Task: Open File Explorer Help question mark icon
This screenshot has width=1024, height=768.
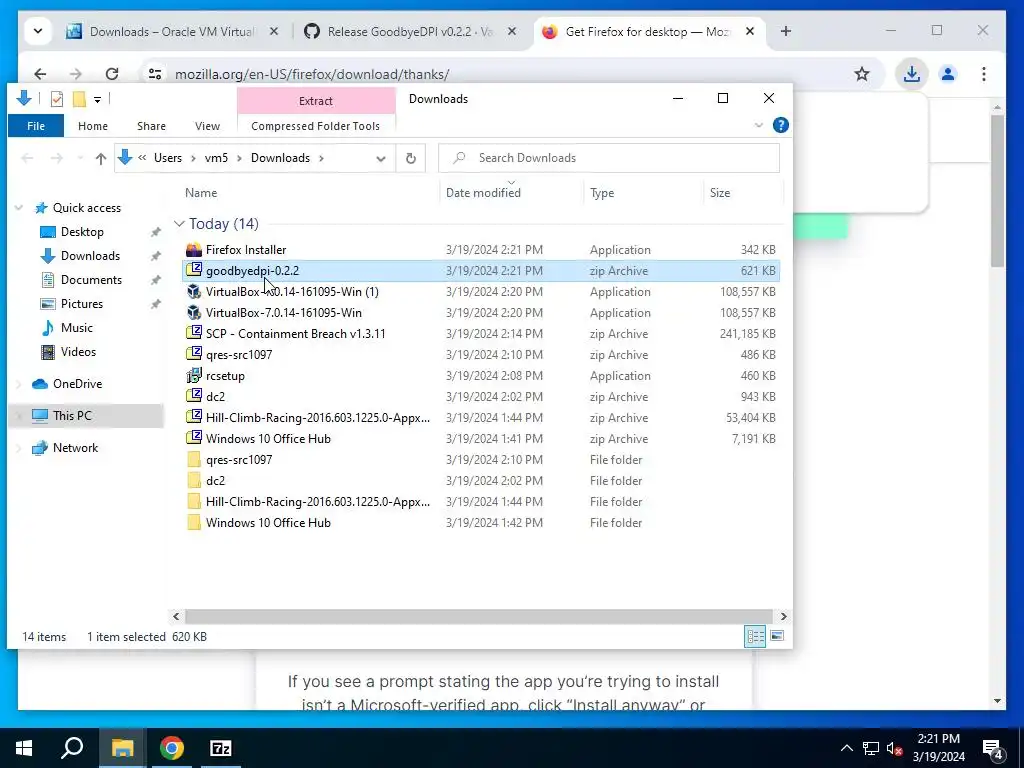Action: (x=780, y=125)
